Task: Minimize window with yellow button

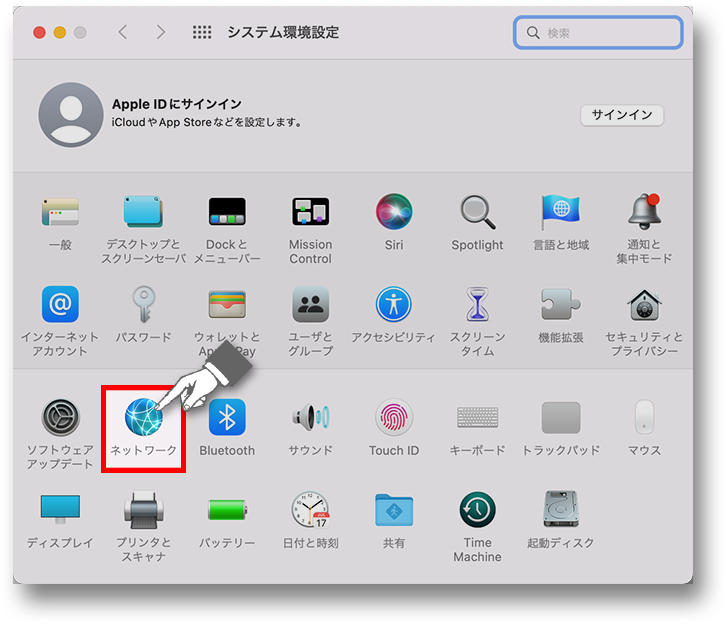Action: pyautogui.click(x=60, y=32)
